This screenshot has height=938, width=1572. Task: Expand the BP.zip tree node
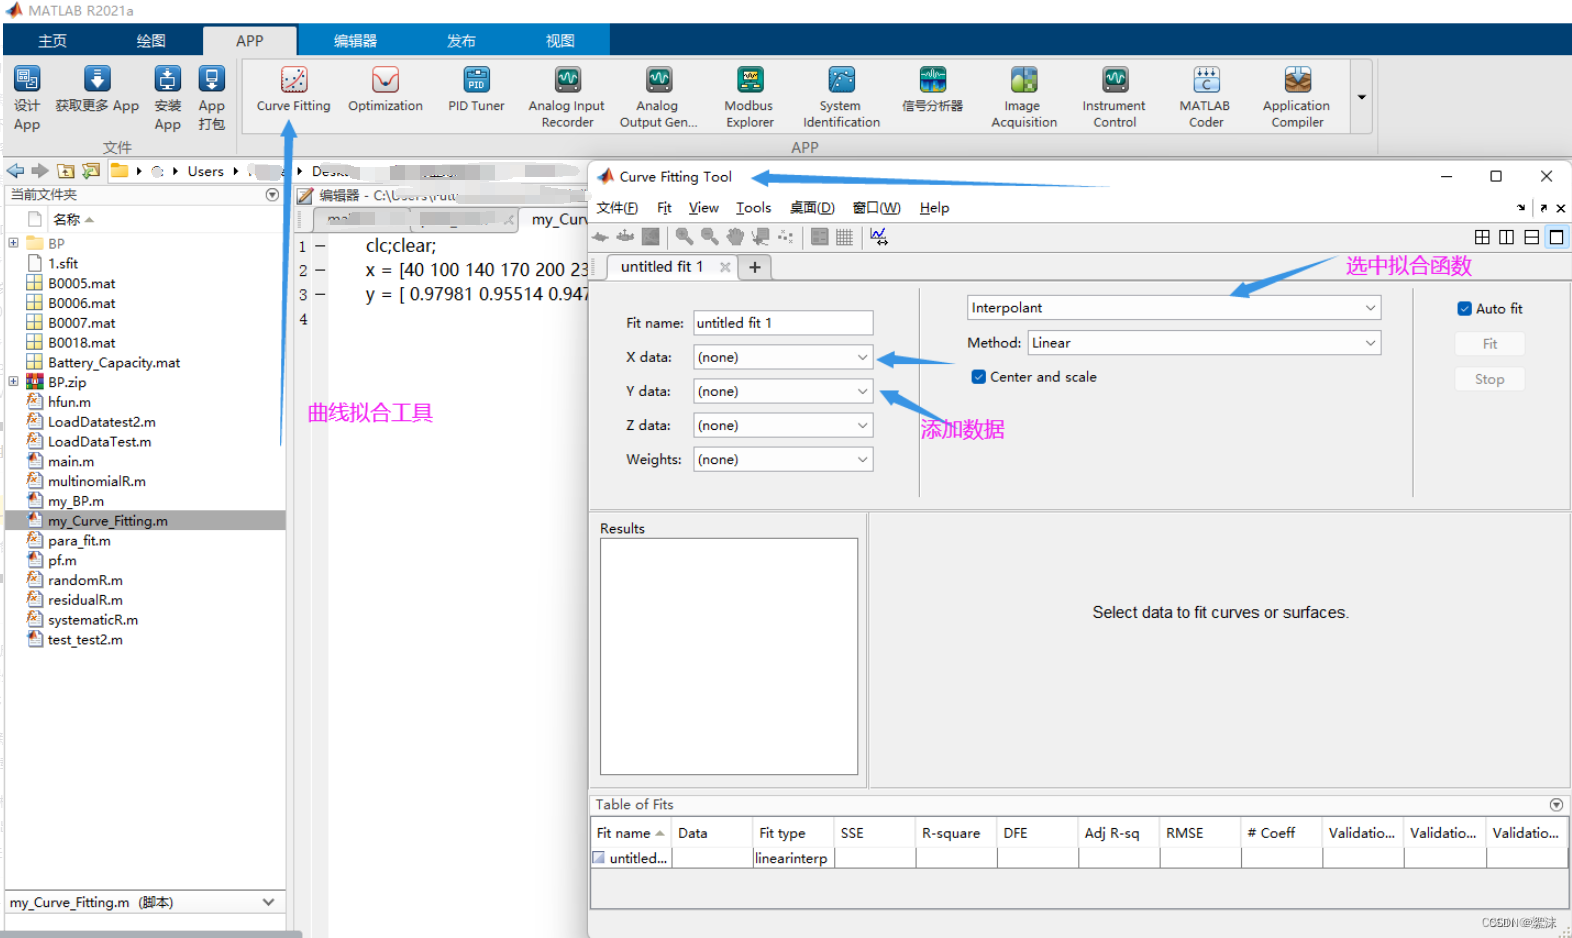tap(13, 381)
